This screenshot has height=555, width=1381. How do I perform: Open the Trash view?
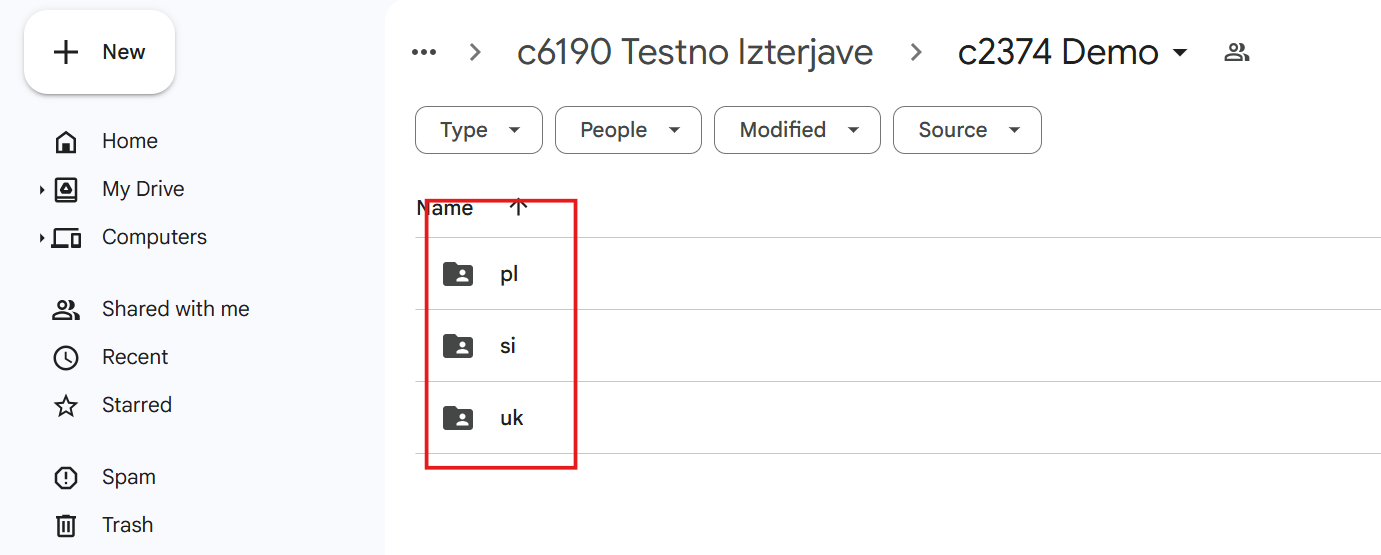(x=127, y=525)
